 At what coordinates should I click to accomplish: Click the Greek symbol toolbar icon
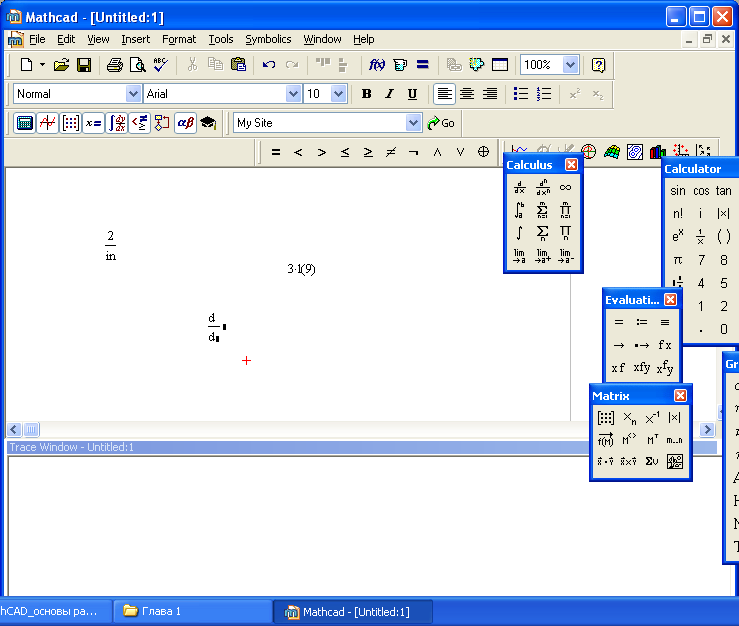tap(185, 123)
